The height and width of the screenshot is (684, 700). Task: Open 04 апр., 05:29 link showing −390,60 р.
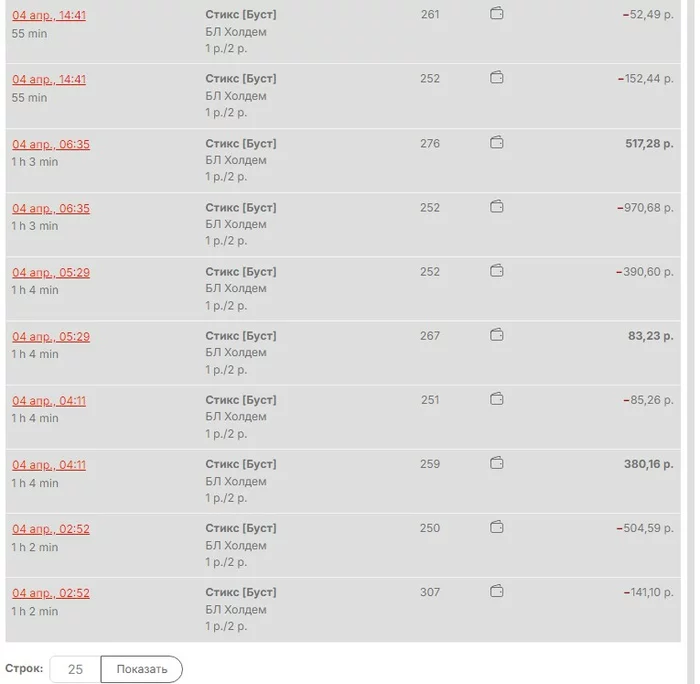coord(51,272)
